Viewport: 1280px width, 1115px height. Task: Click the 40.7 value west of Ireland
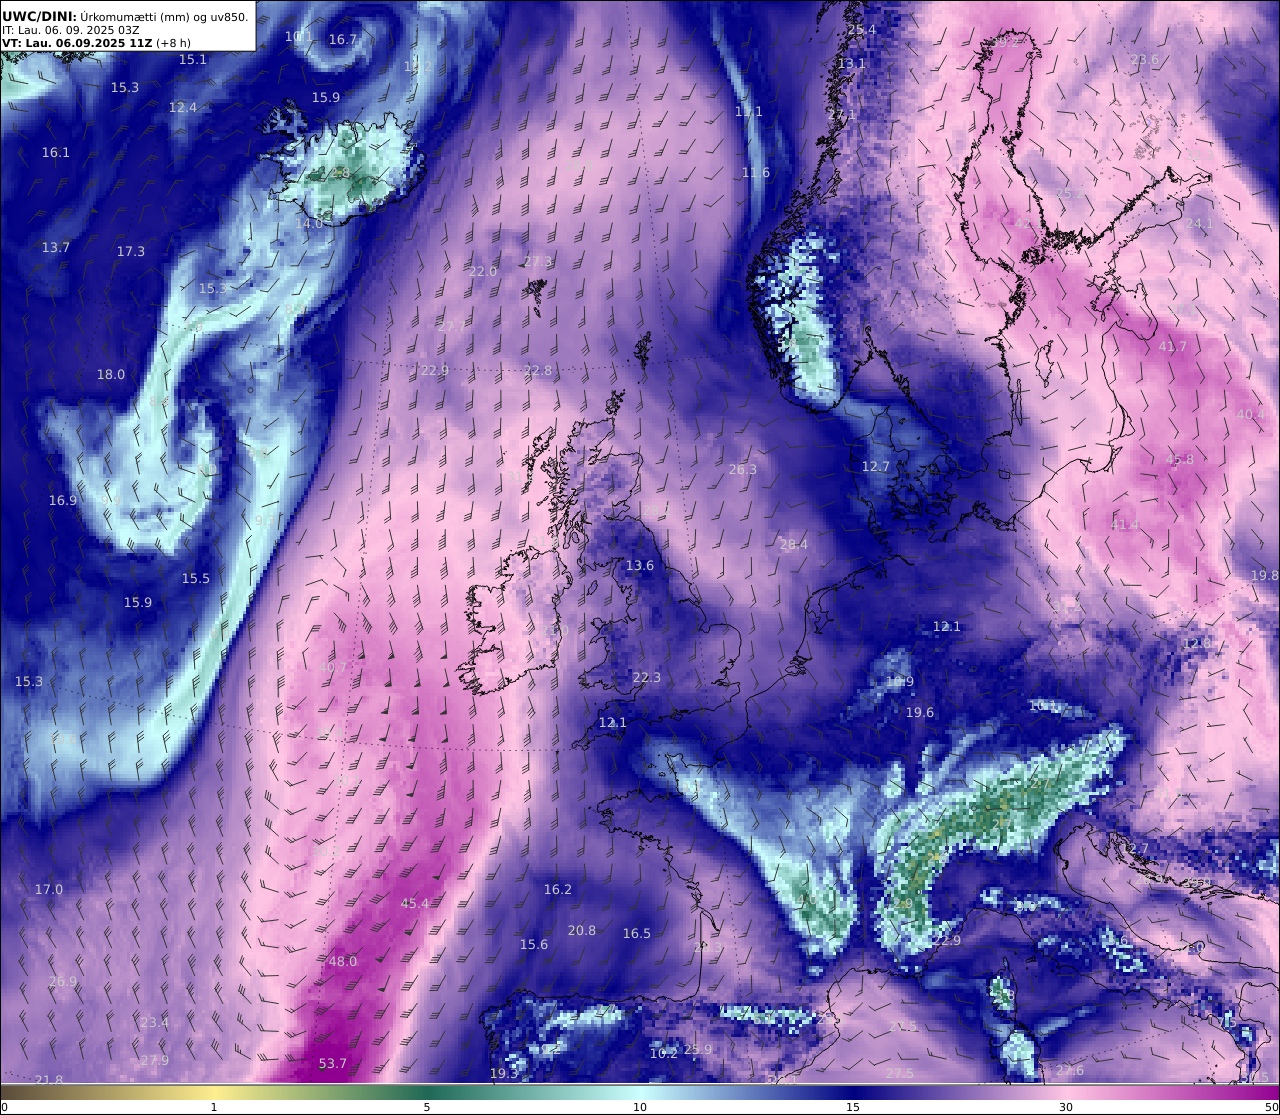click(x=333, y=667)
